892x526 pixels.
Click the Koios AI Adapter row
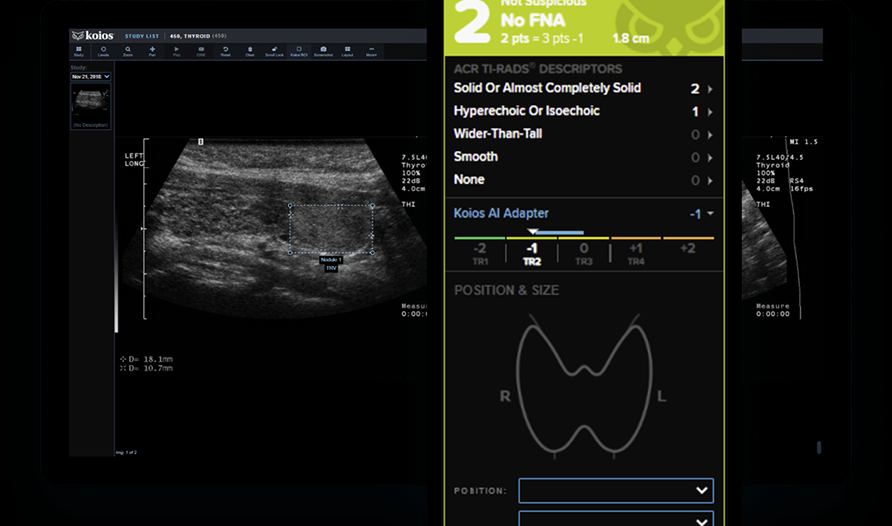(x=583, y=213)
